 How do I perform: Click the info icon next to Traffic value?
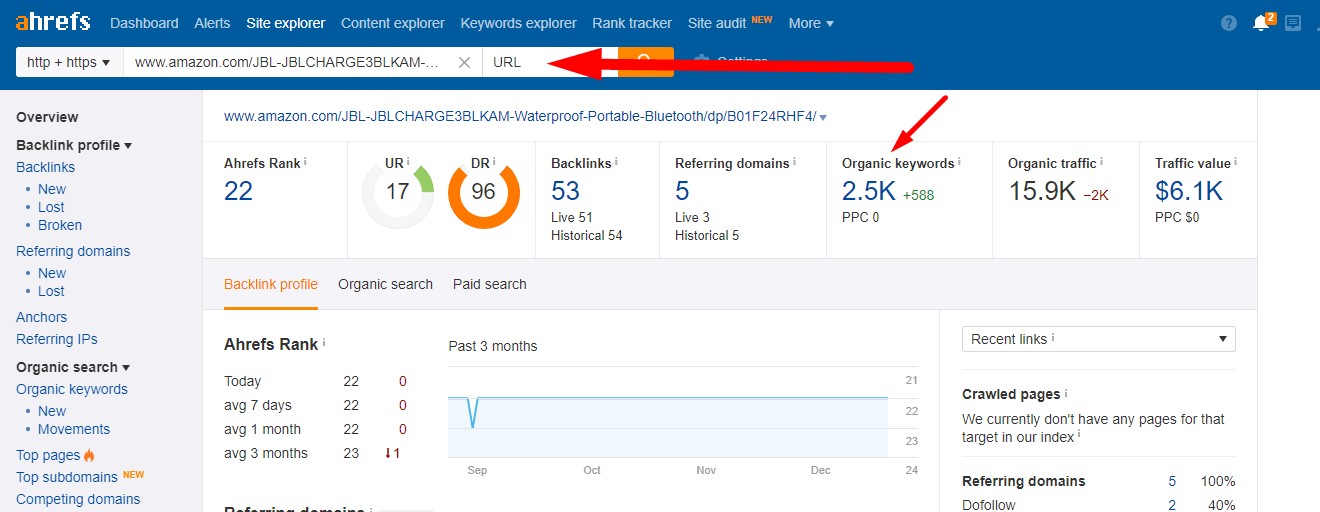coord(1236,162)
